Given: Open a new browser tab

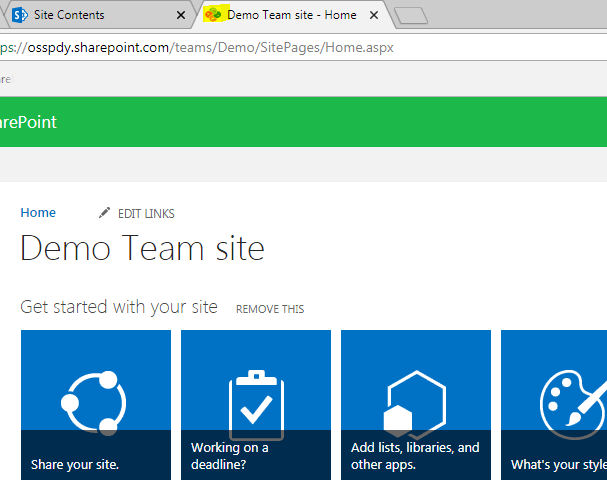Looking at the screenshot, I should 411,15.
